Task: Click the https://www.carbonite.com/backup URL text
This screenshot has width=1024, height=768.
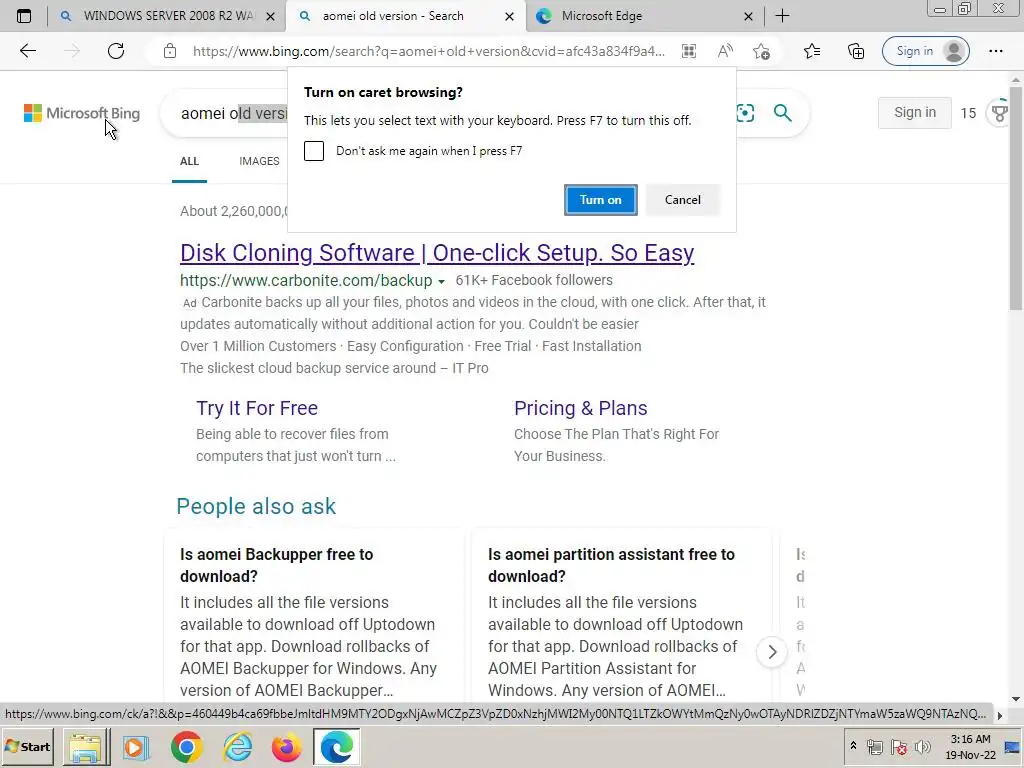Action: click(x=306, y=280)
